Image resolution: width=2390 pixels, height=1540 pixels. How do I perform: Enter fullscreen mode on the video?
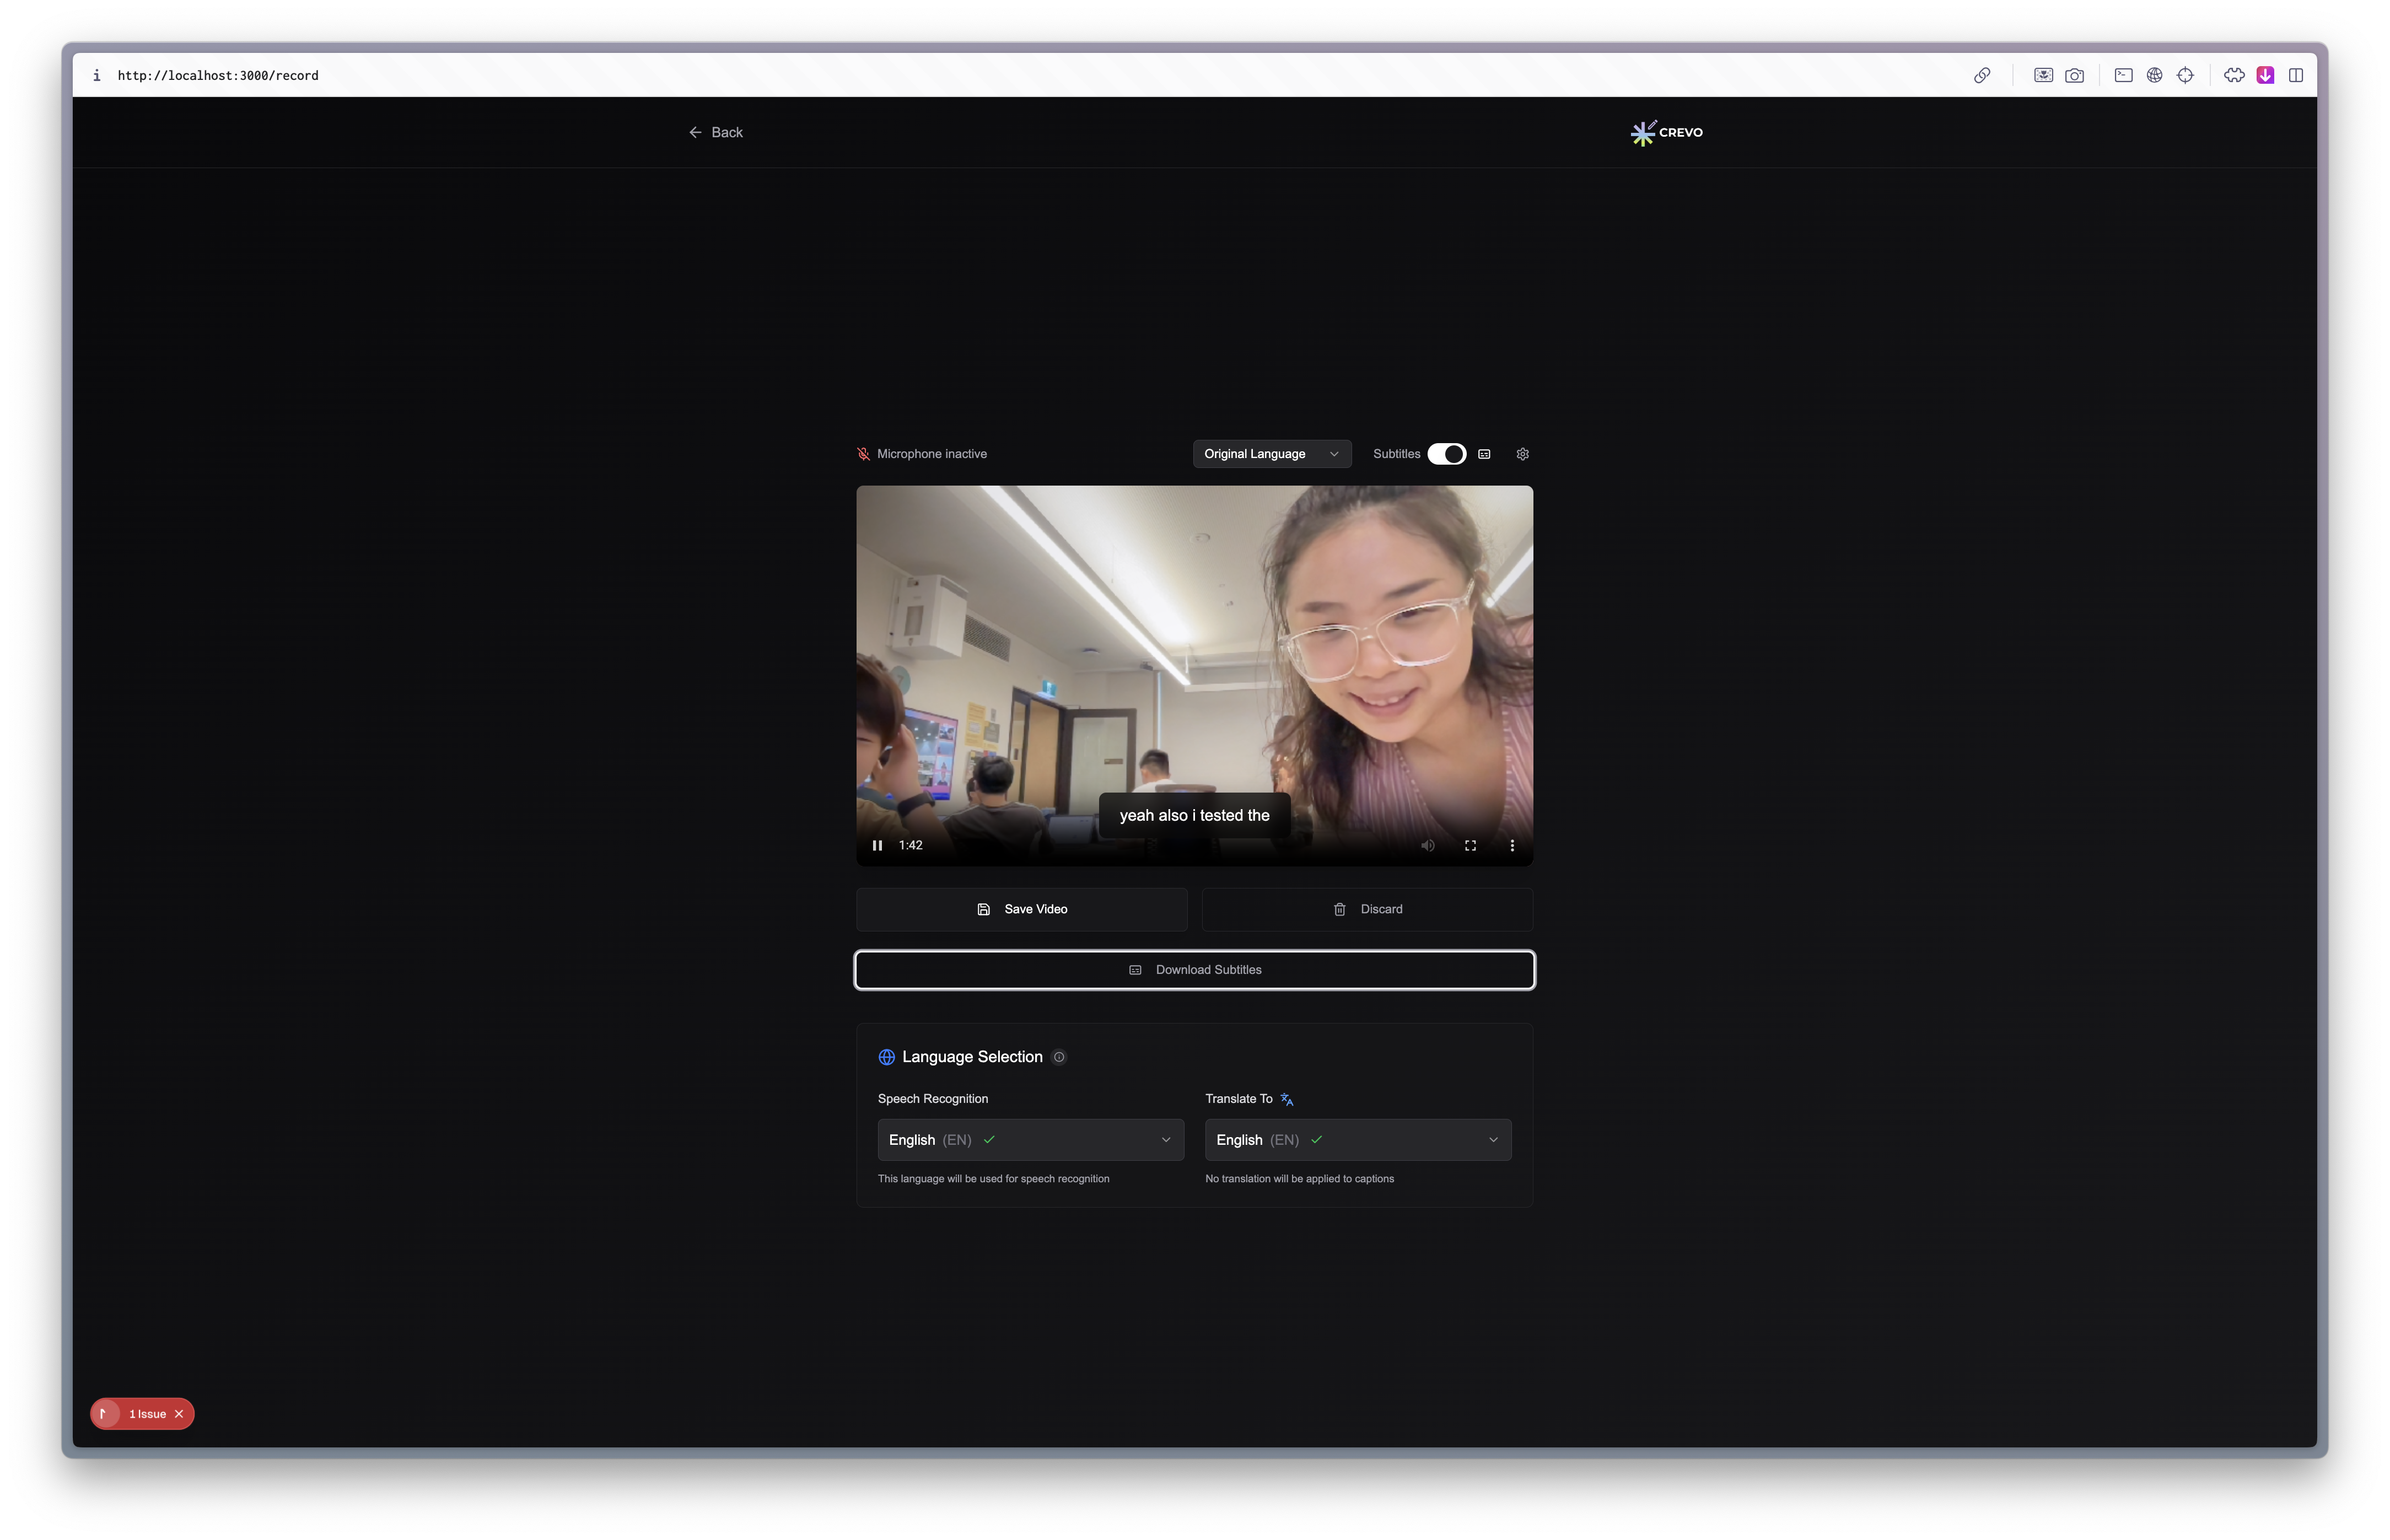tap(1470, 845)
